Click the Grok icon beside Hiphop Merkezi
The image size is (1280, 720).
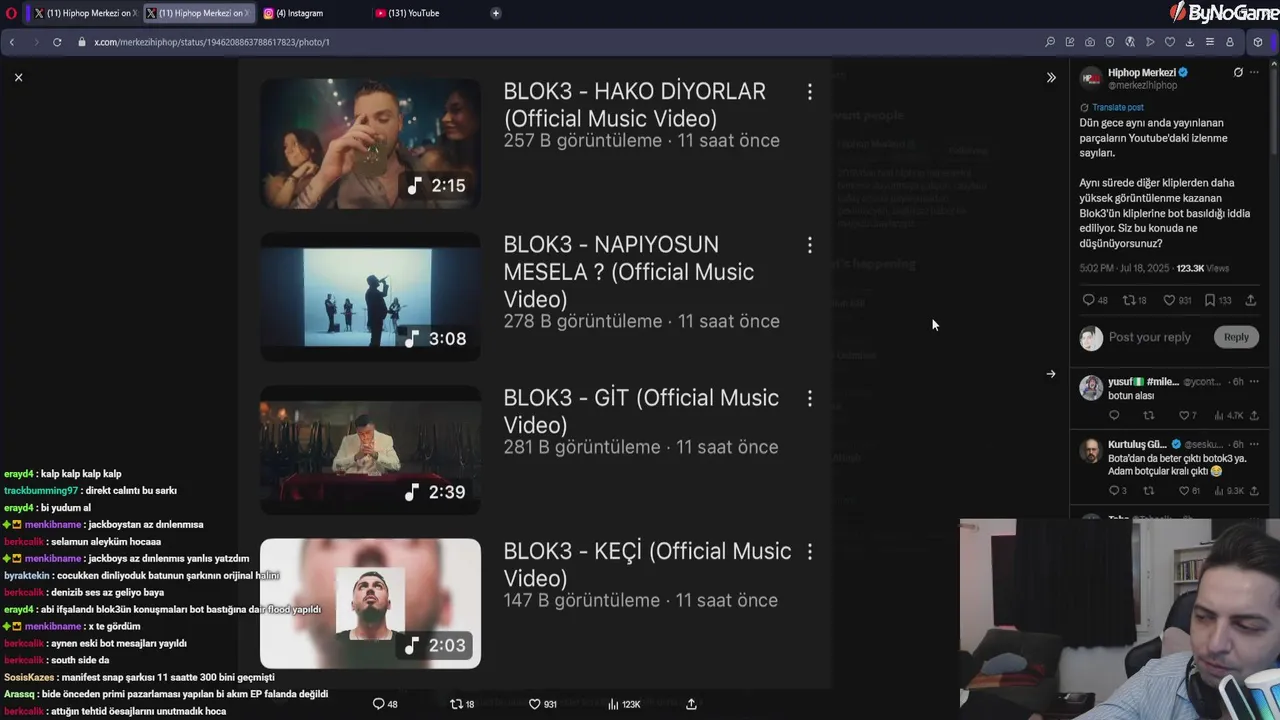tap(1238, 73)
